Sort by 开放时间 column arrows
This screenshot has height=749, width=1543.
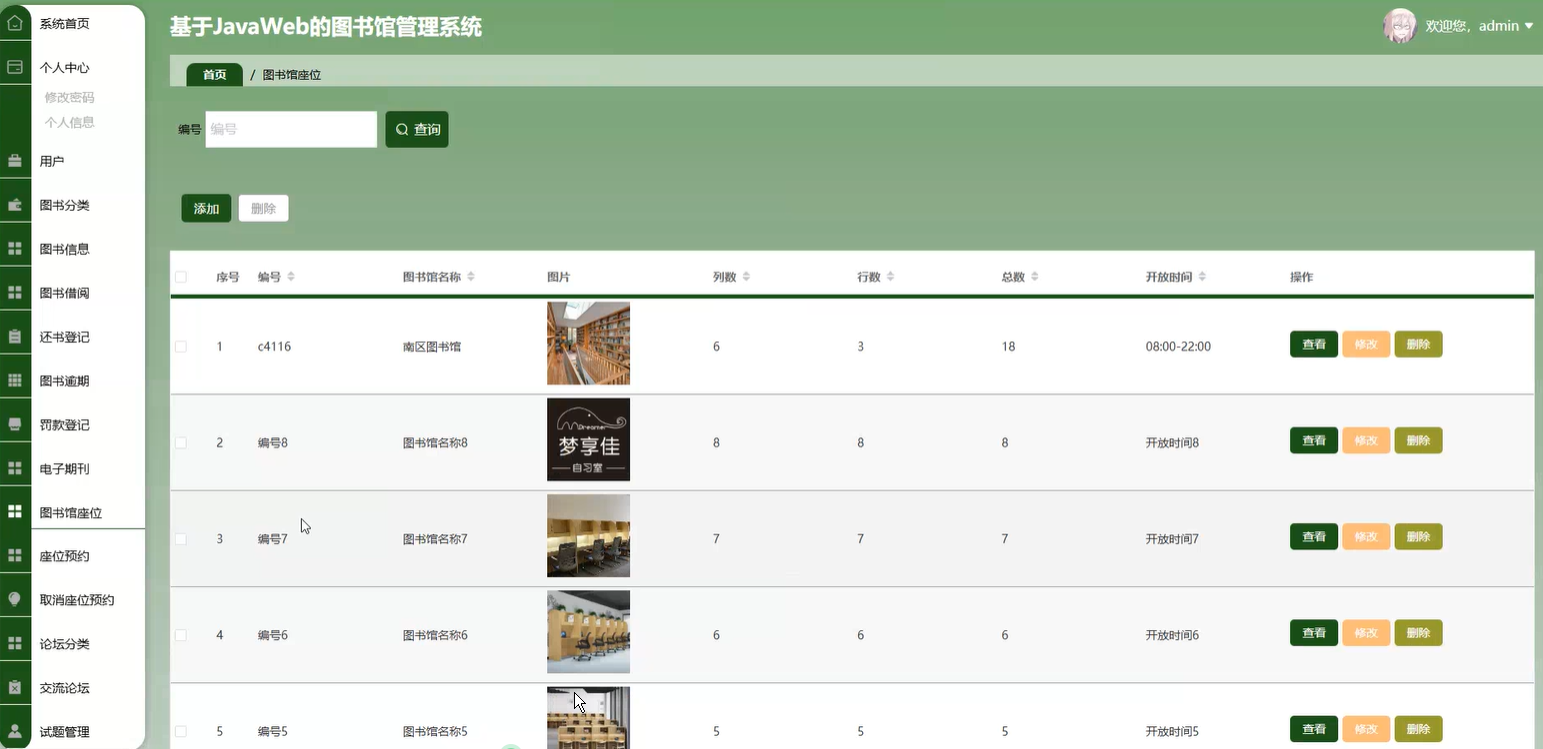click(1202, 277)
